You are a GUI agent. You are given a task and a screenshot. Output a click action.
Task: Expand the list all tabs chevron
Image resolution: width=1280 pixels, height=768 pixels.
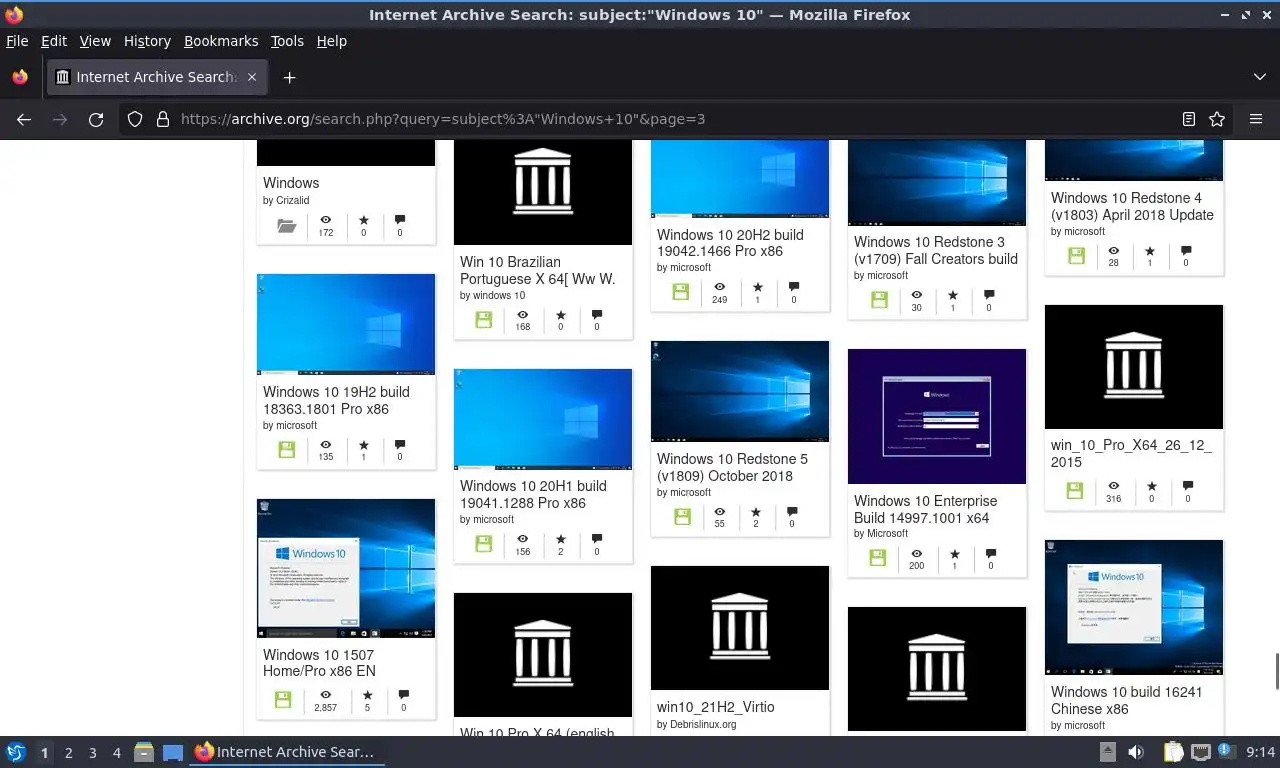pos(1260,77)
